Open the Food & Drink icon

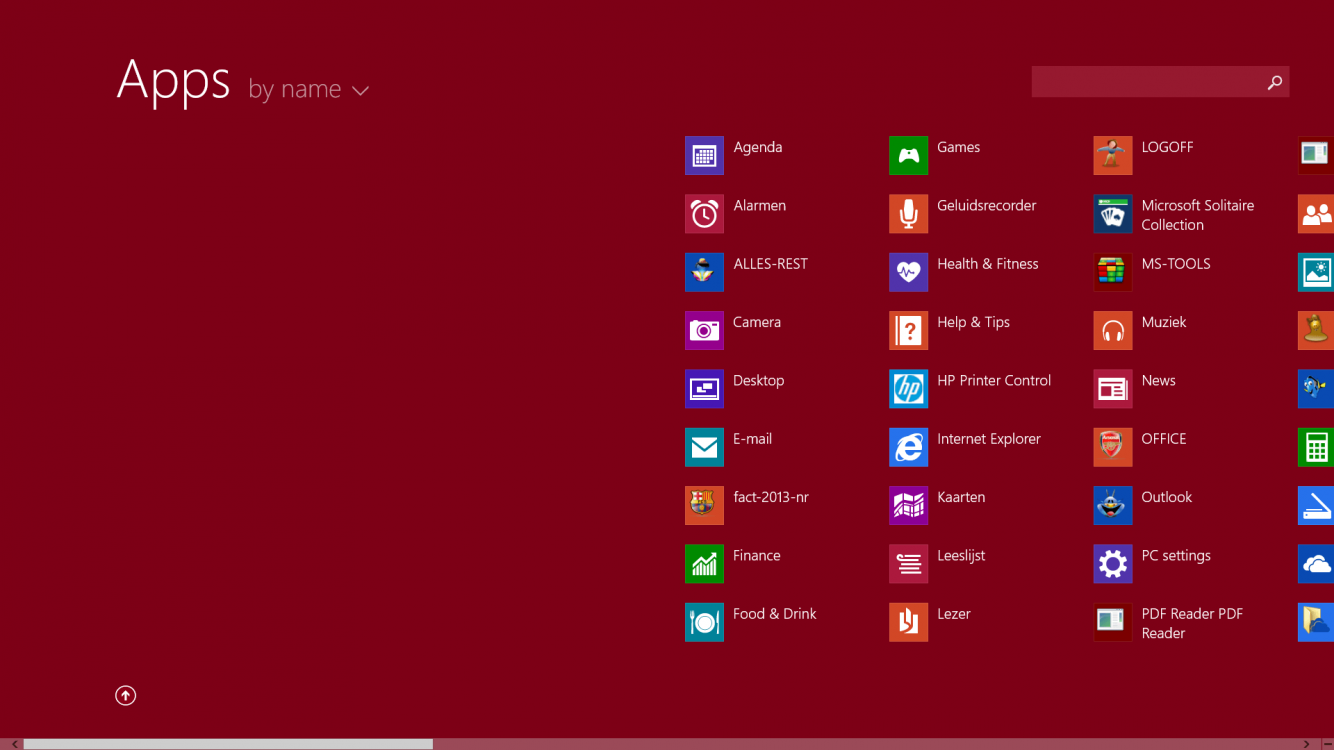(x=704, y=622)
